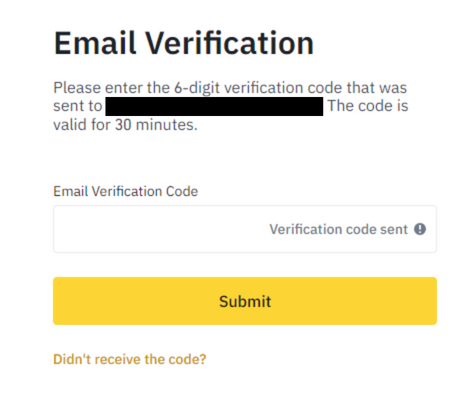Click the word "Email" in the heading

pos(95,43)
